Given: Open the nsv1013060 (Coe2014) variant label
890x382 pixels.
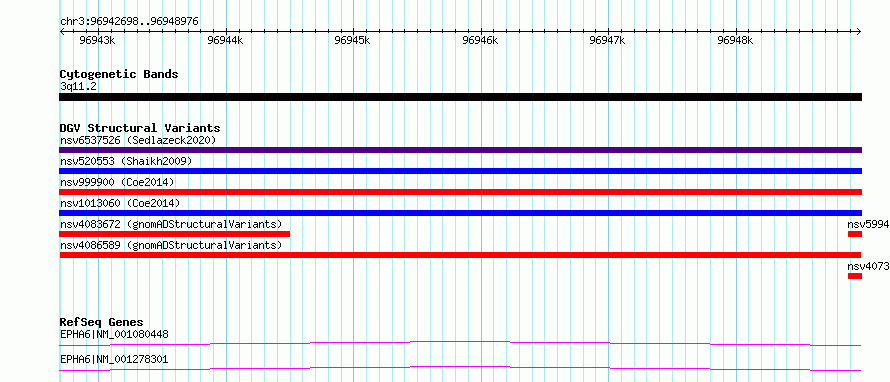Looking at the screenshot, I should click(x=120, y=203).
